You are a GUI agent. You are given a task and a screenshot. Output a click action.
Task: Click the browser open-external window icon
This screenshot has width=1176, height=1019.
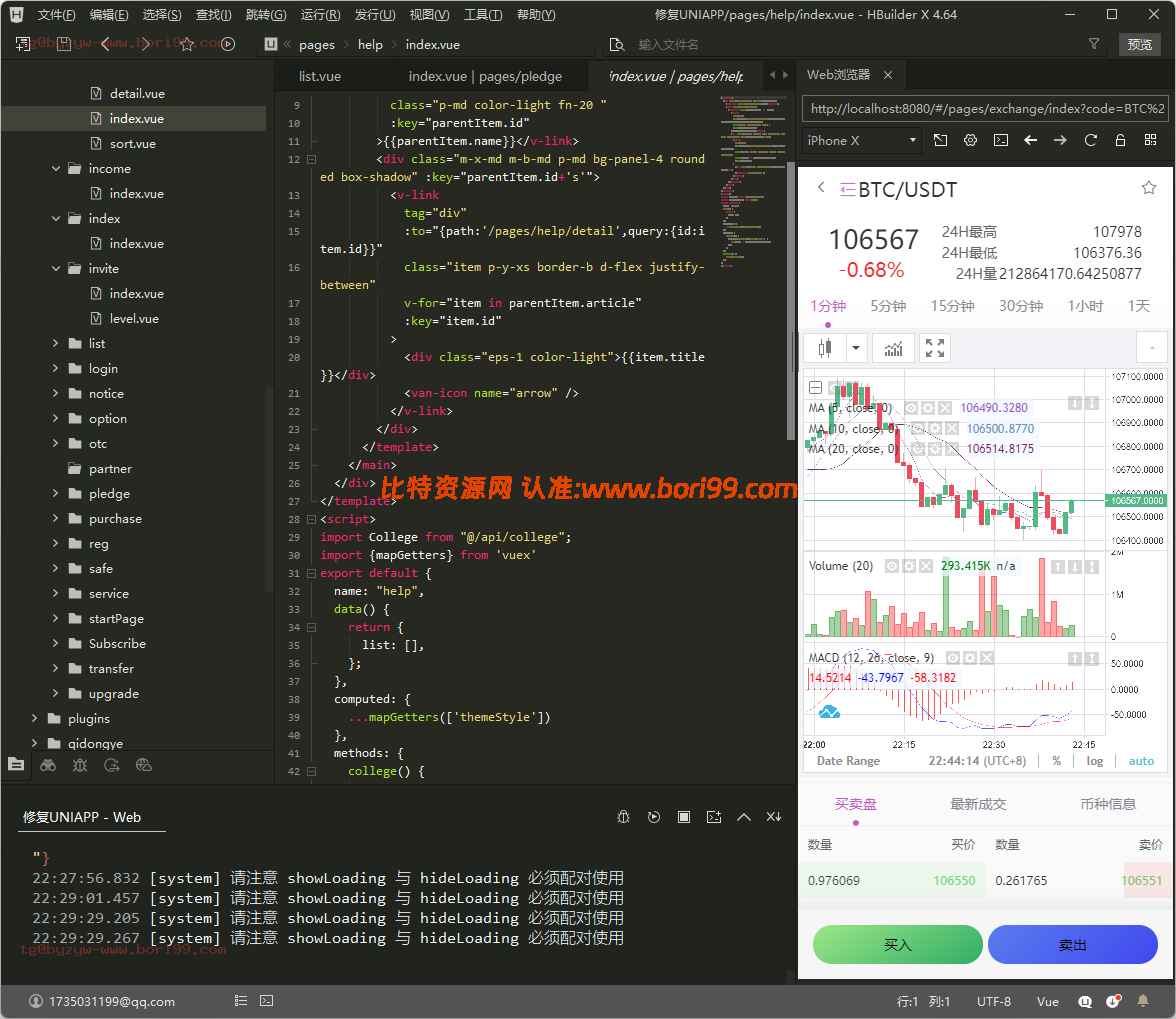tap(940, 140)
